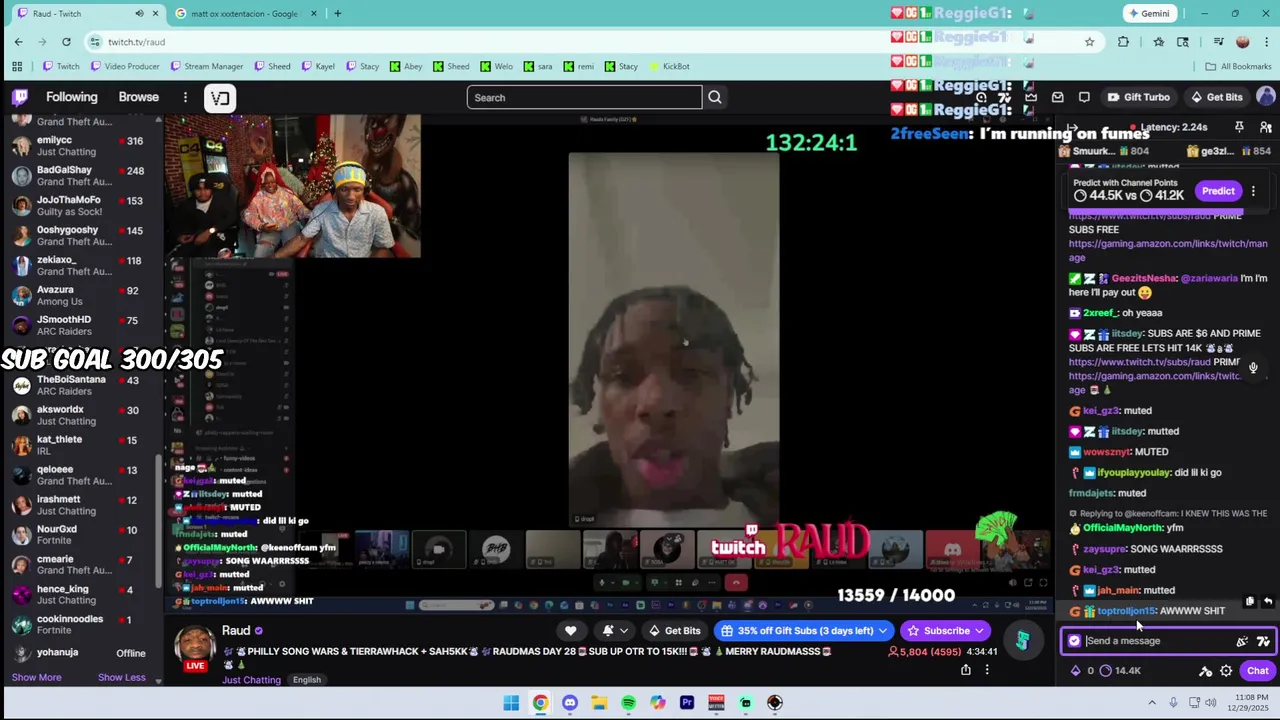Open the Twitch more options kebab menu

click(x=185, y=97)
